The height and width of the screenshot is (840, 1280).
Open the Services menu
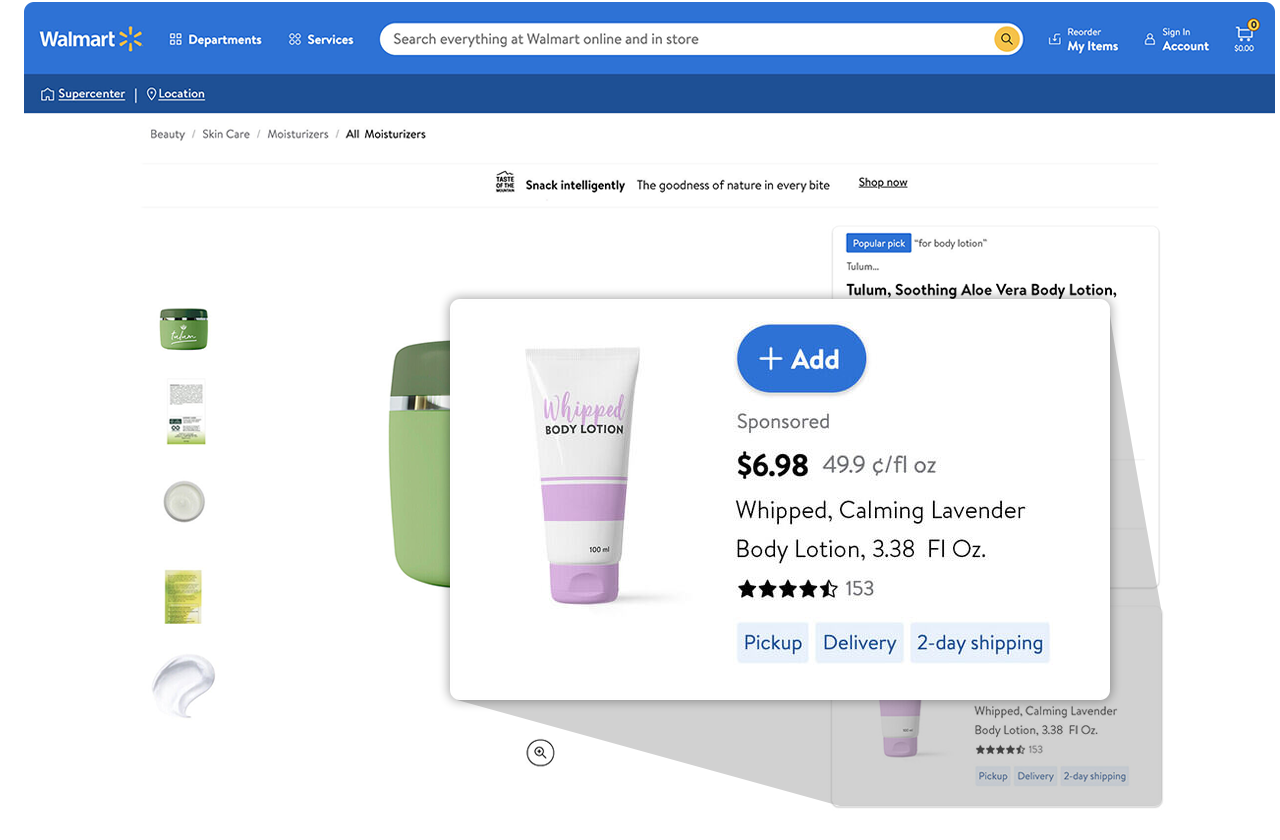pos(321,39)
